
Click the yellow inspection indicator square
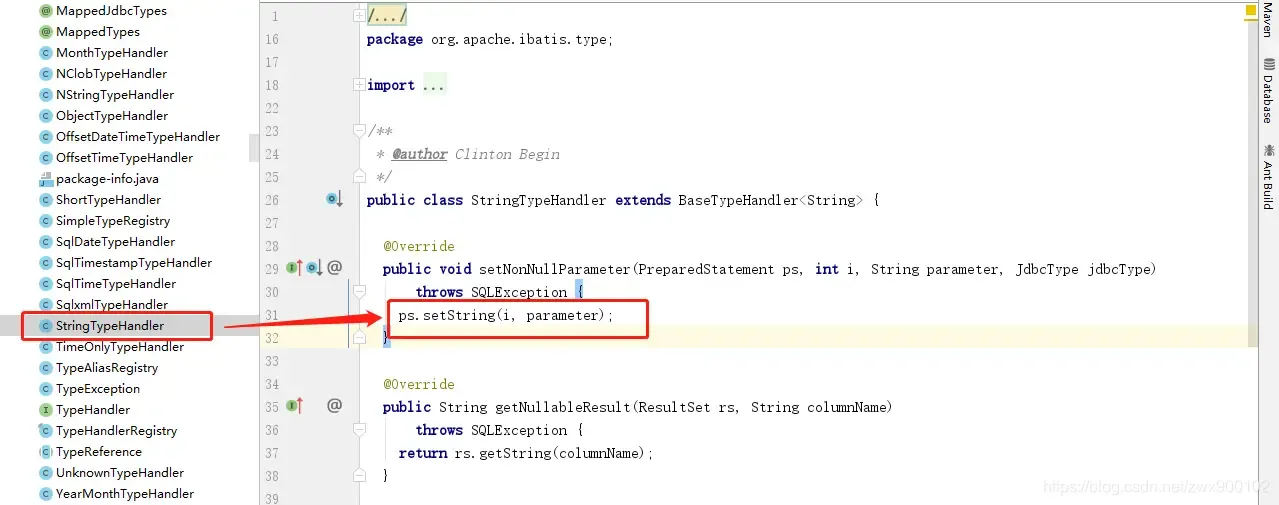1249,11
